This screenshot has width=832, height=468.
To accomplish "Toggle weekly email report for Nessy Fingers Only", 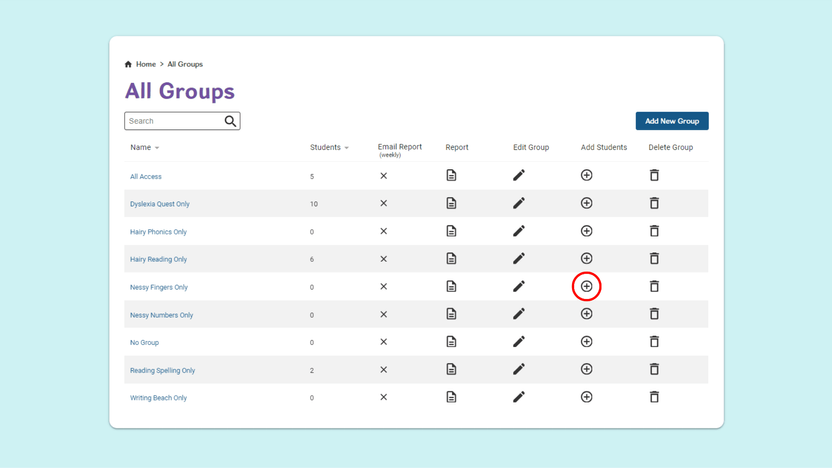I will [x=384, y=287].
